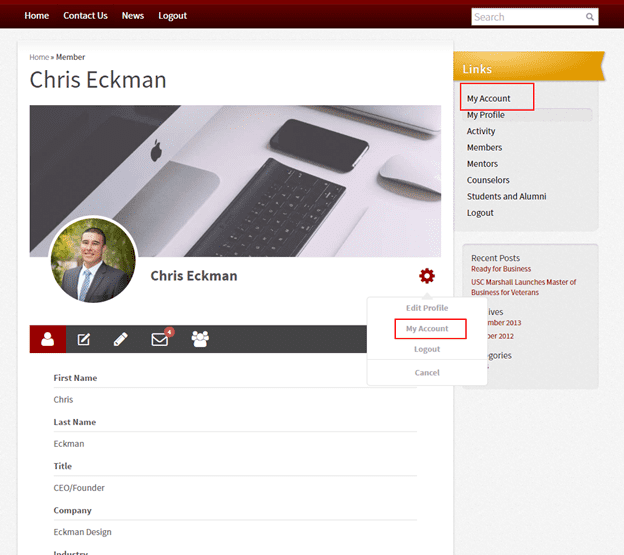Choose My Account in gear dropdown
The image size is (624, 555).
pyautogui.click(x=427, y=329)
